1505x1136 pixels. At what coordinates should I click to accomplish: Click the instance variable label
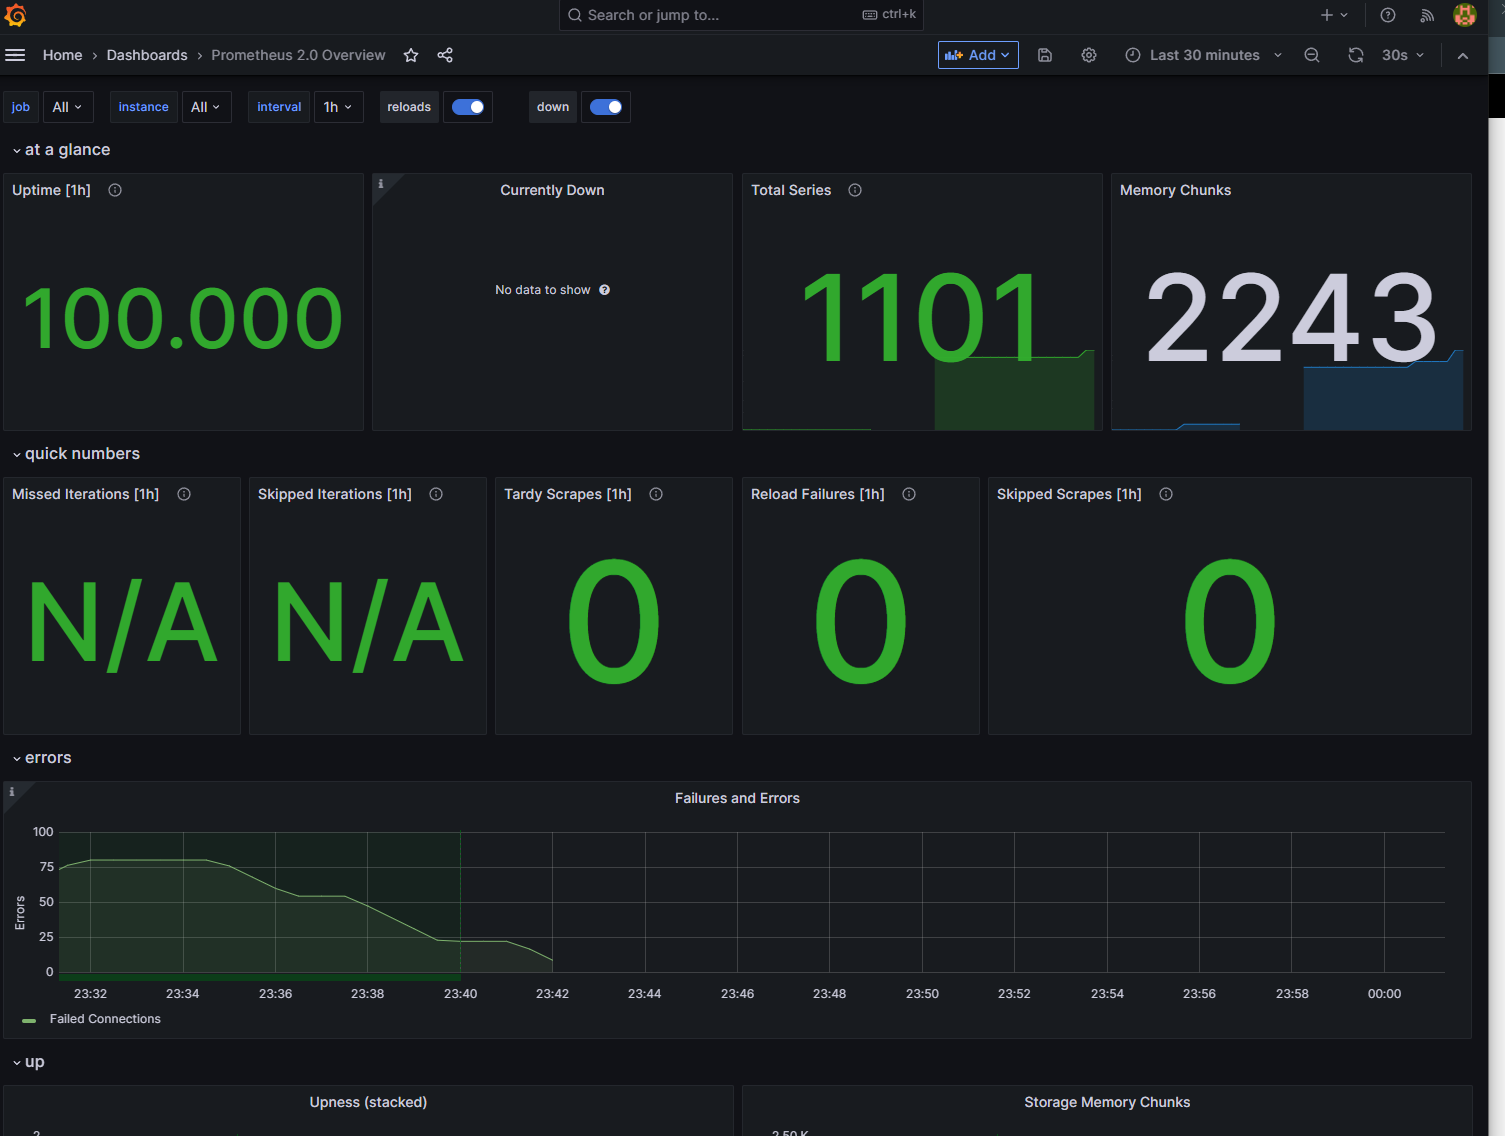[144, 107]
